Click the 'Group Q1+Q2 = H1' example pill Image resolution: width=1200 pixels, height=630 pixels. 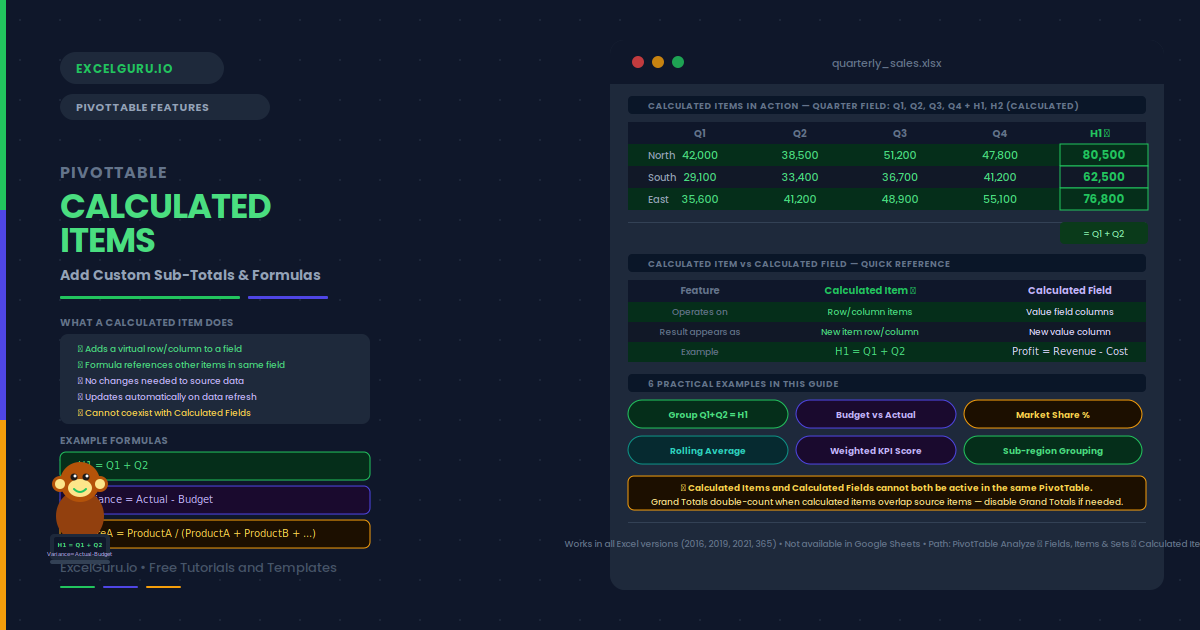[x=708, y=414]
